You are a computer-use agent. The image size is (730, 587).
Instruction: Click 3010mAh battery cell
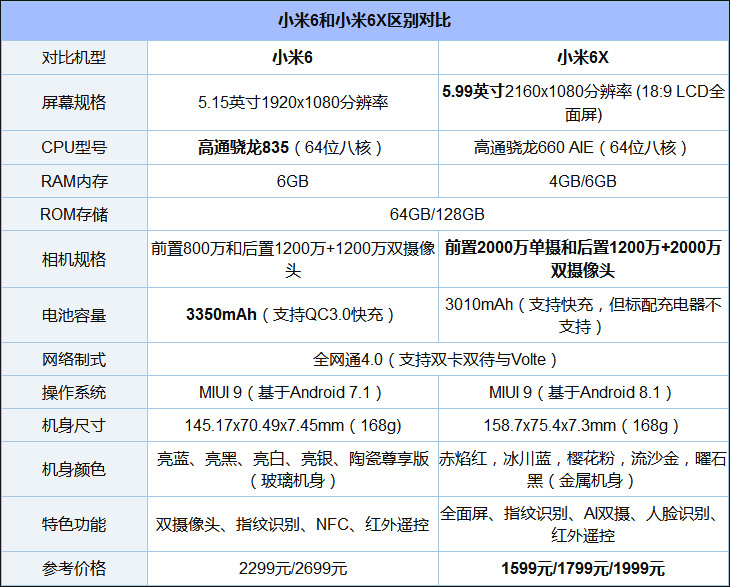click(583, 315)
